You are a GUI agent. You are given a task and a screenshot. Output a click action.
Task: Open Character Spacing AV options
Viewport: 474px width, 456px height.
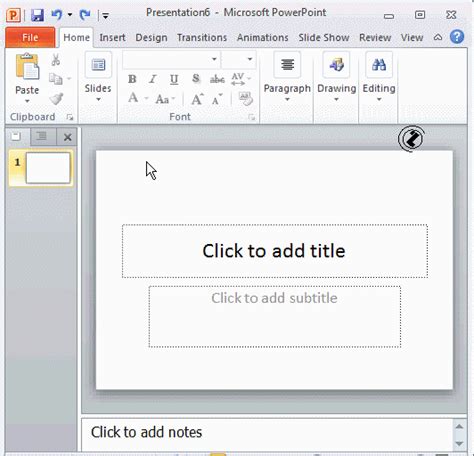[240, 79]
